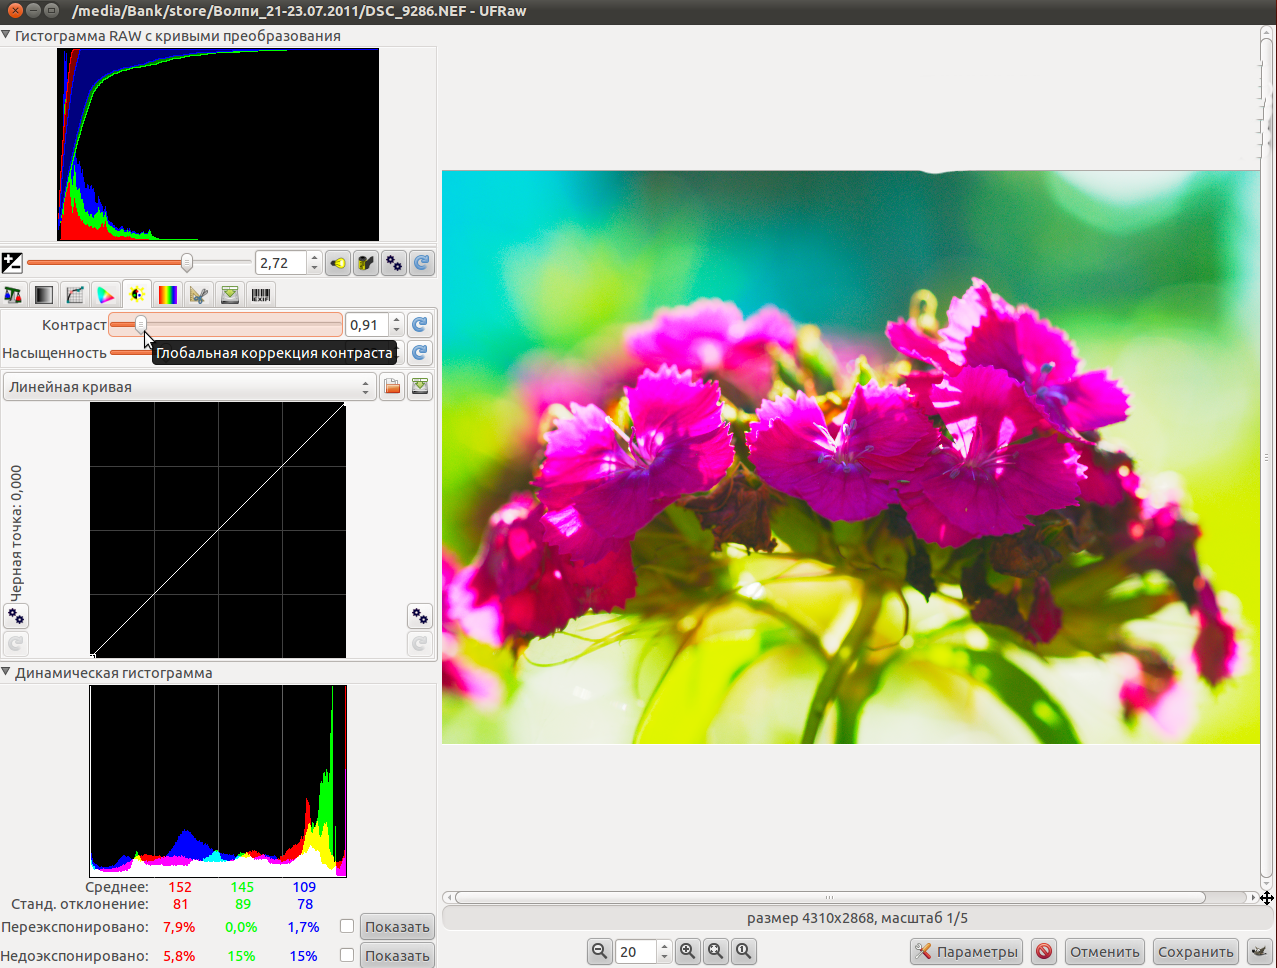Open the crop and rotate tab
Viewport: 1277px width, 968px height.
[x=199, y=294]
